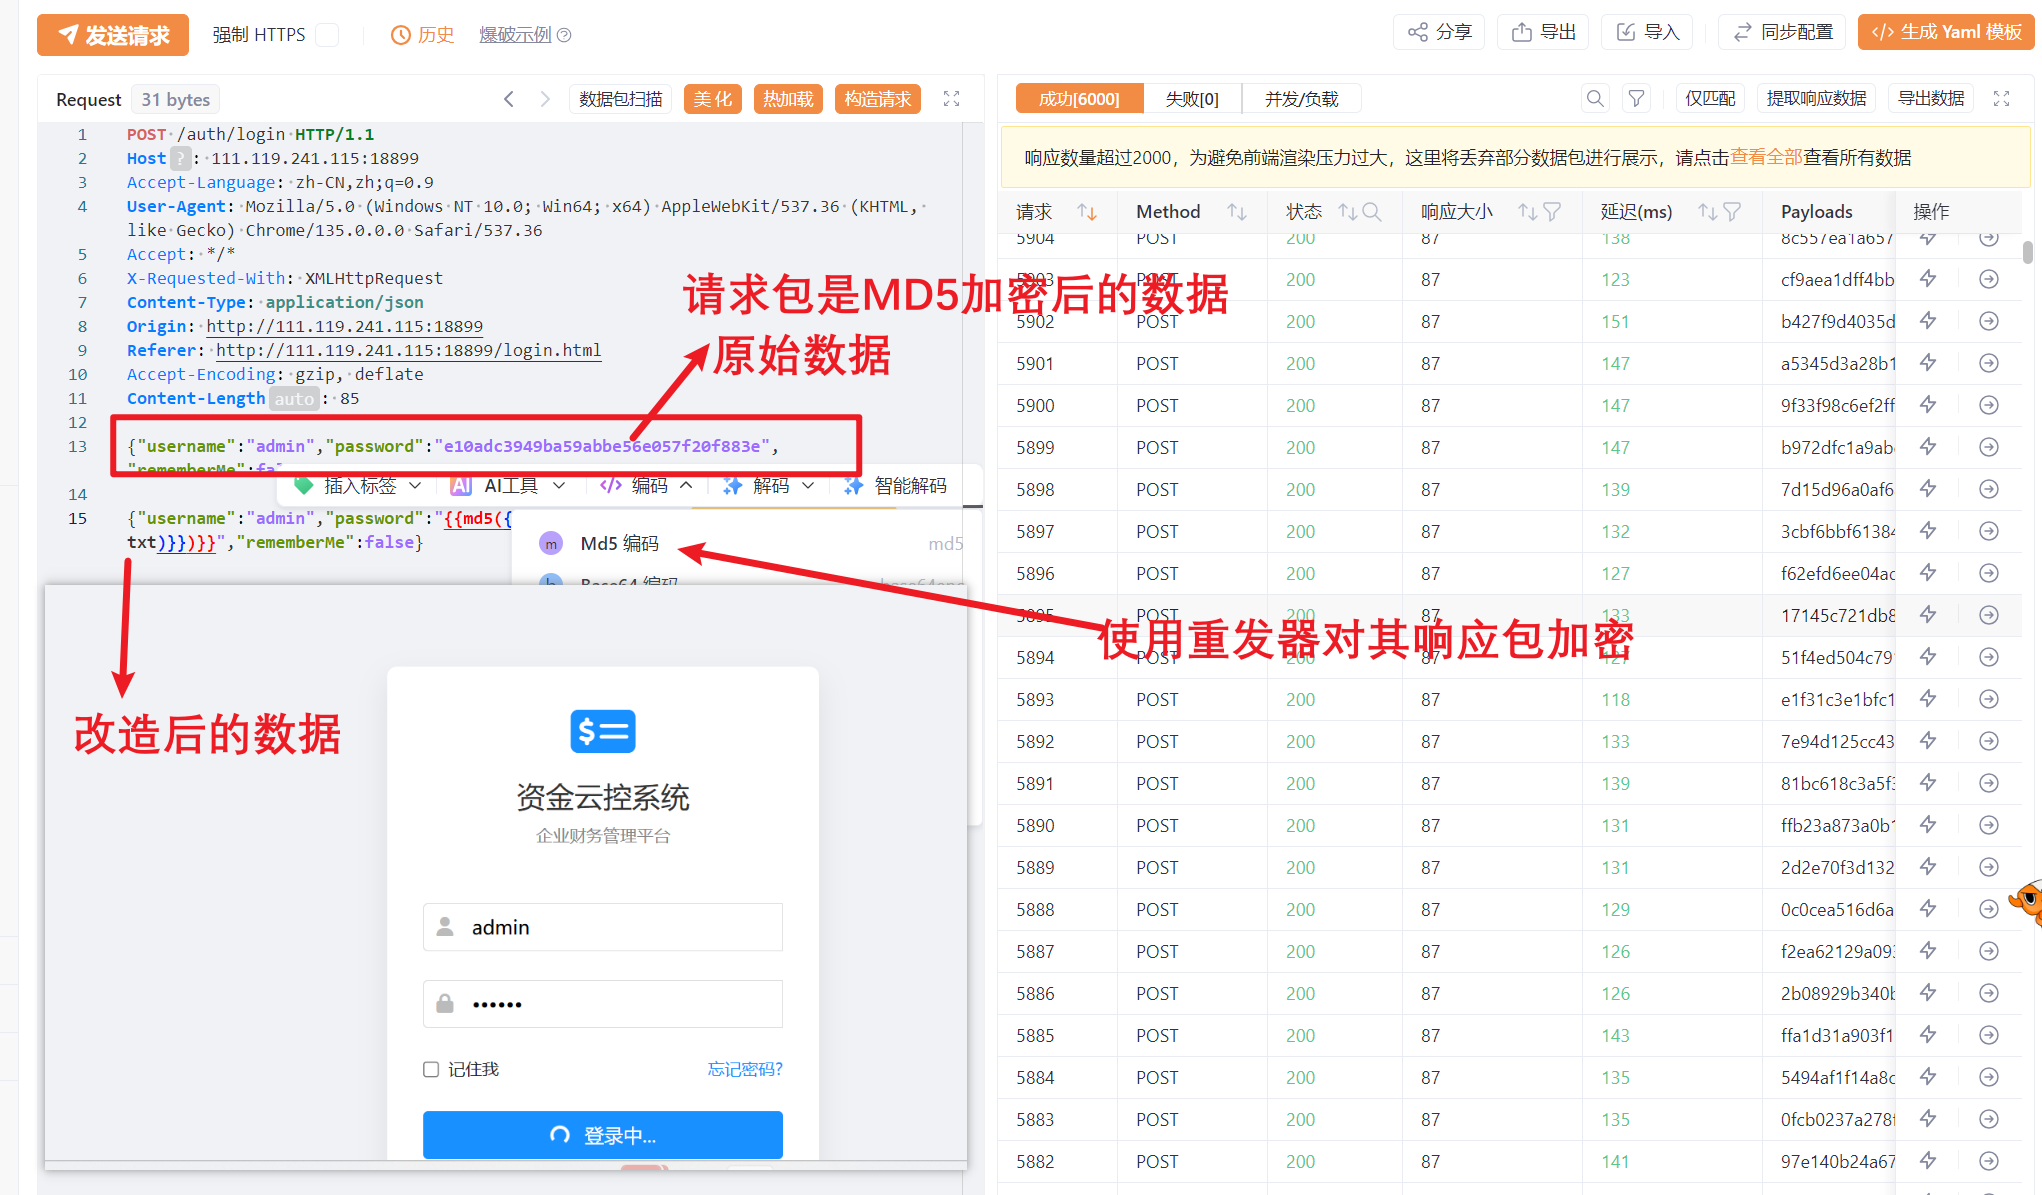Expand the response panel to fullscreen

pyautogui.click(x=2001, y=98)
